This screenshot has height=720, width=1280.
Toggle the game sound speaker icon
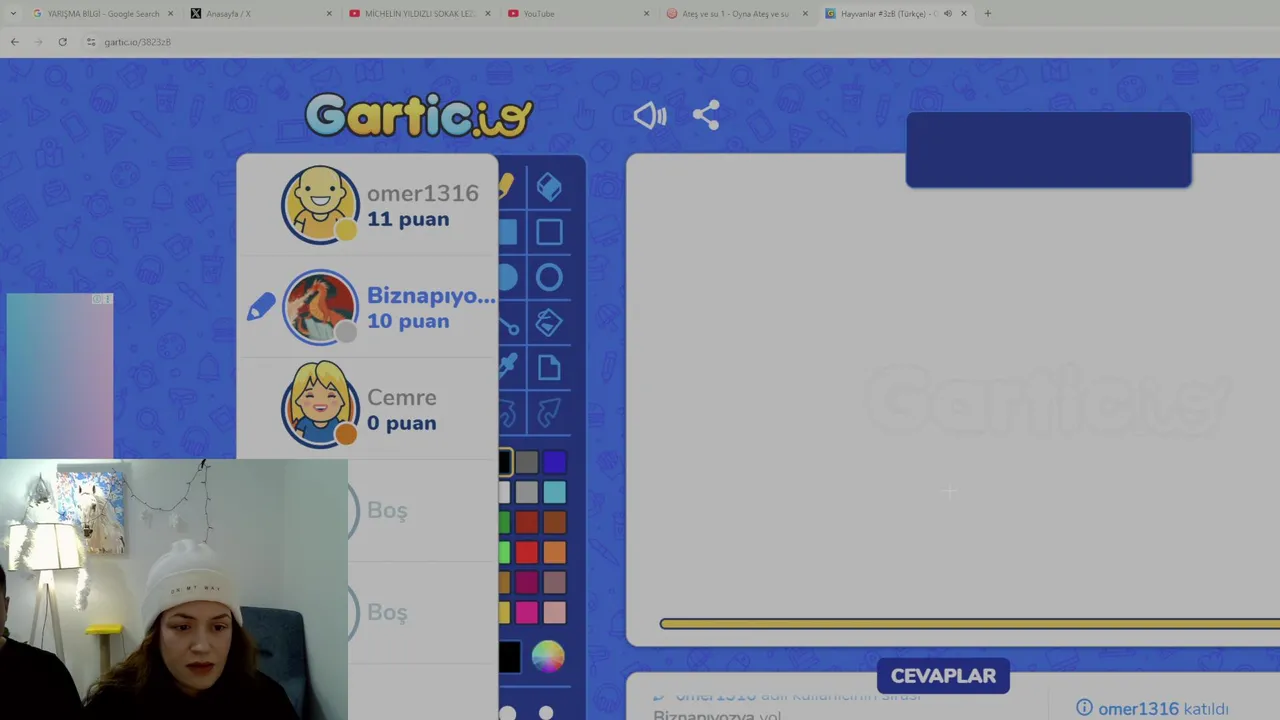(x=650, y=115)
